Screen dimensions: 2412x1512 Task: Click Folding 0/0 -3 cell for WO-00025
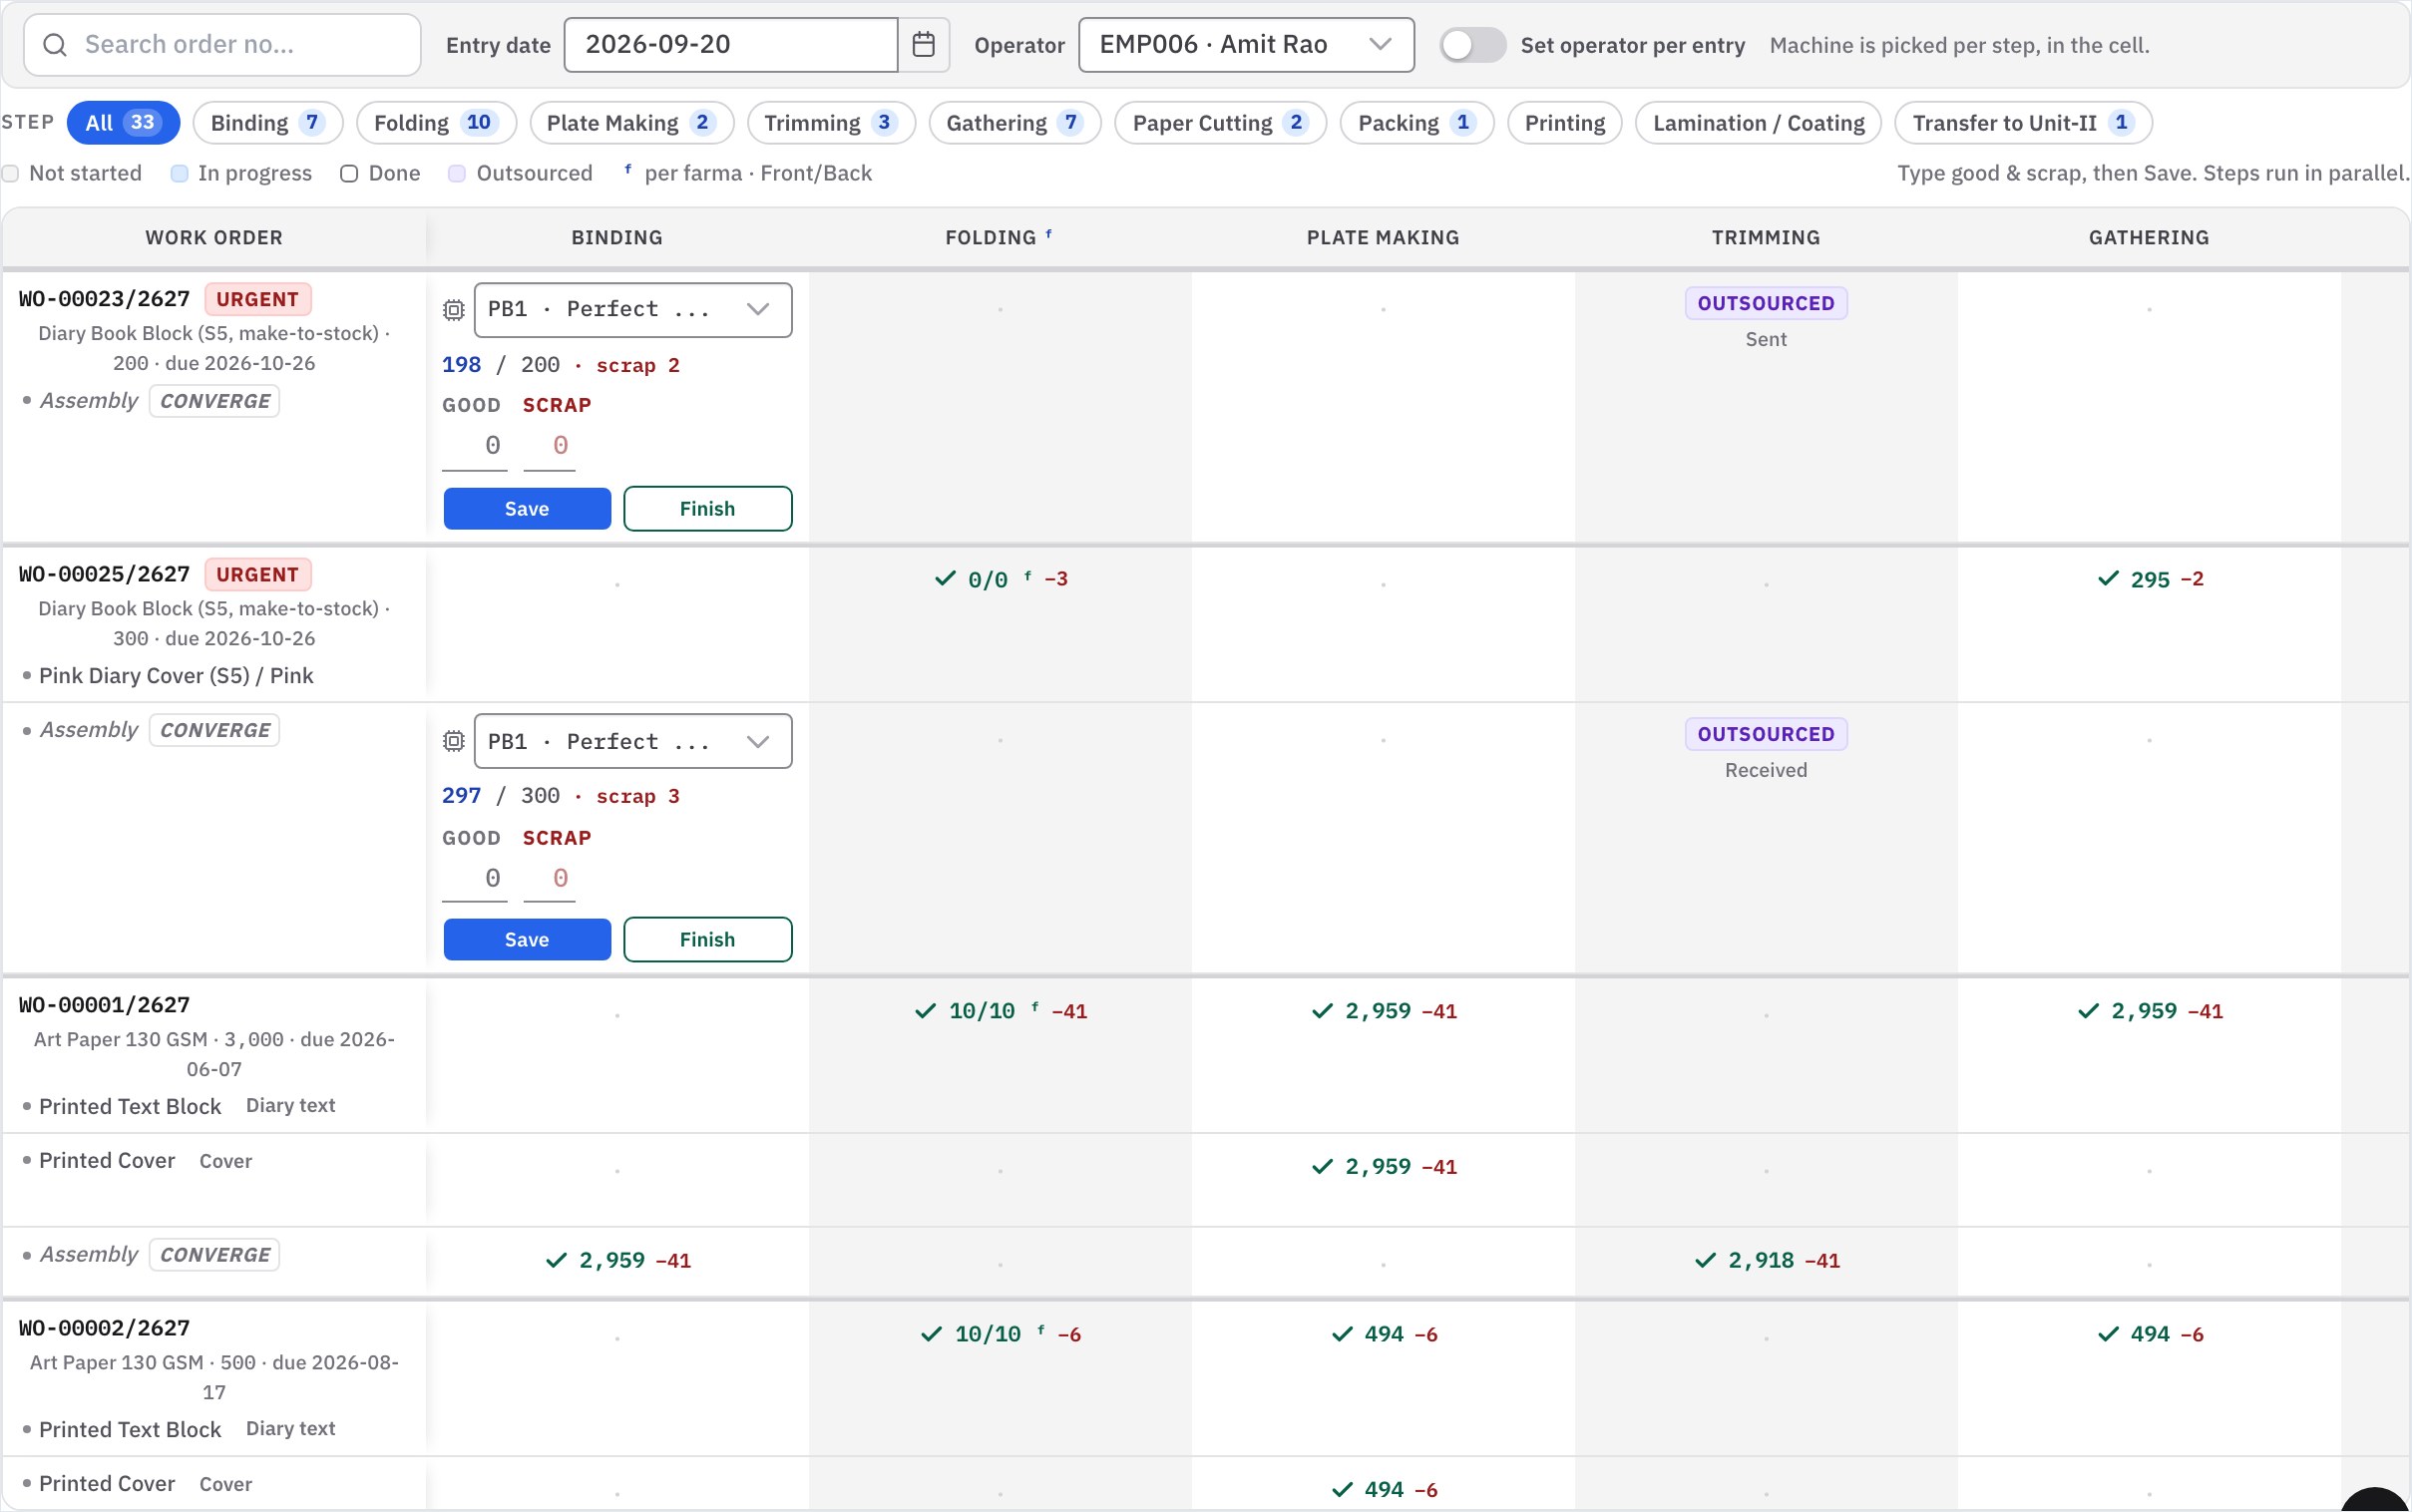coord(1001,580)
